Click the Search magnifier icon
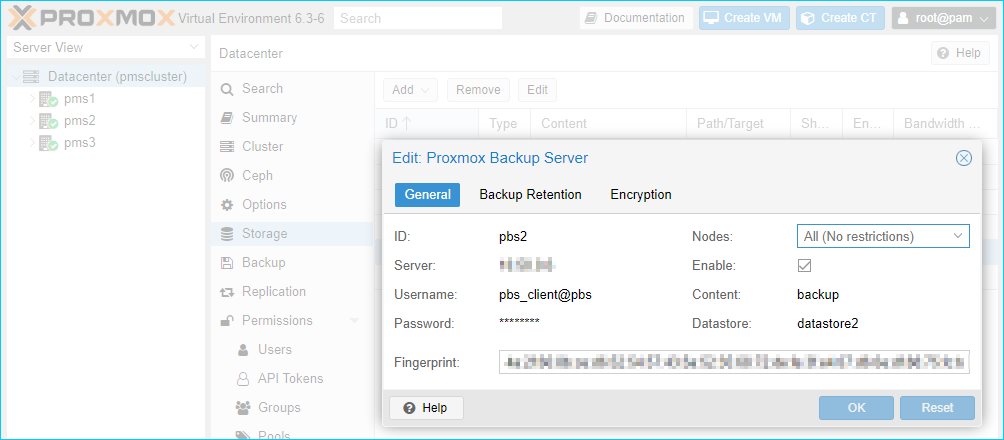 click(227, 89)
